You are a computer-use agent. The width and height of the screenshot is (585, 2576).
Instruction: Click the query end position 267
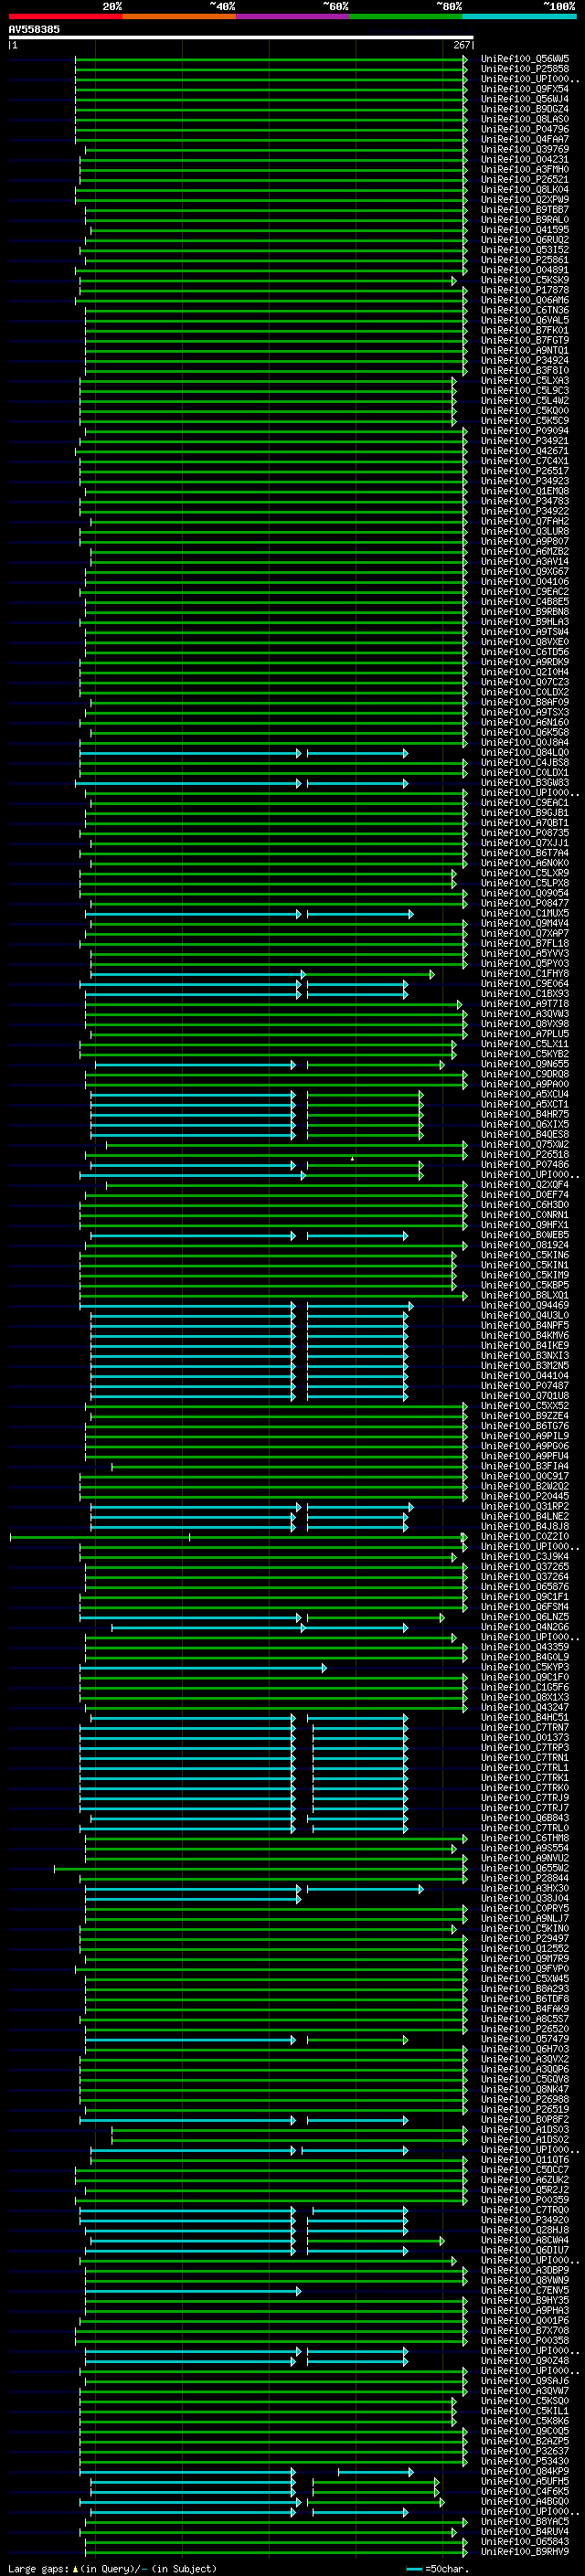[x=462, y=45]
